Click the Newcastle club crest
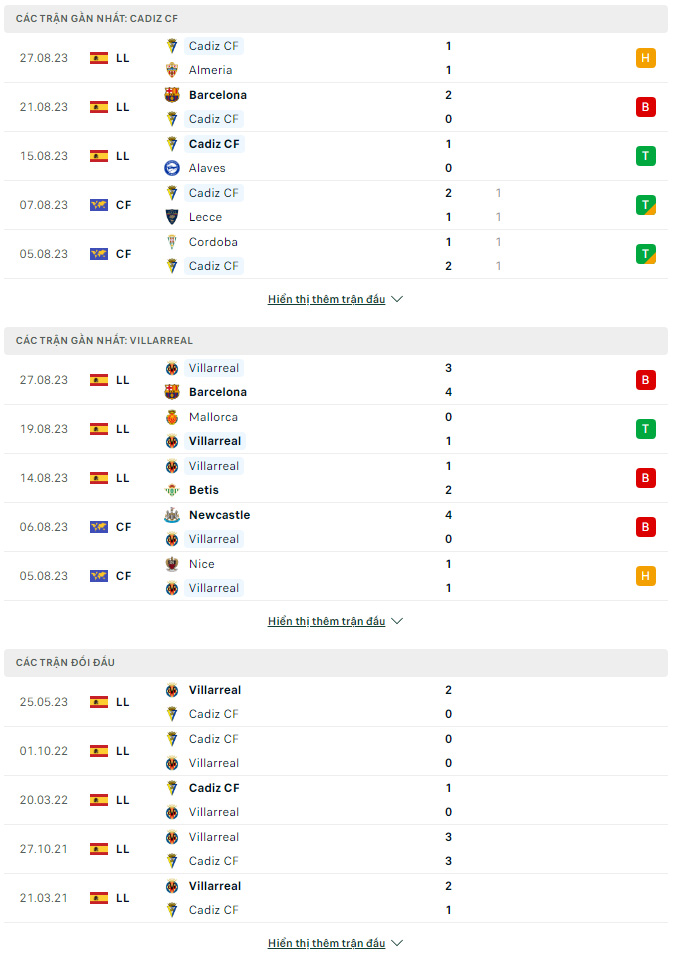675x954 pixels. tap(172, 515)
